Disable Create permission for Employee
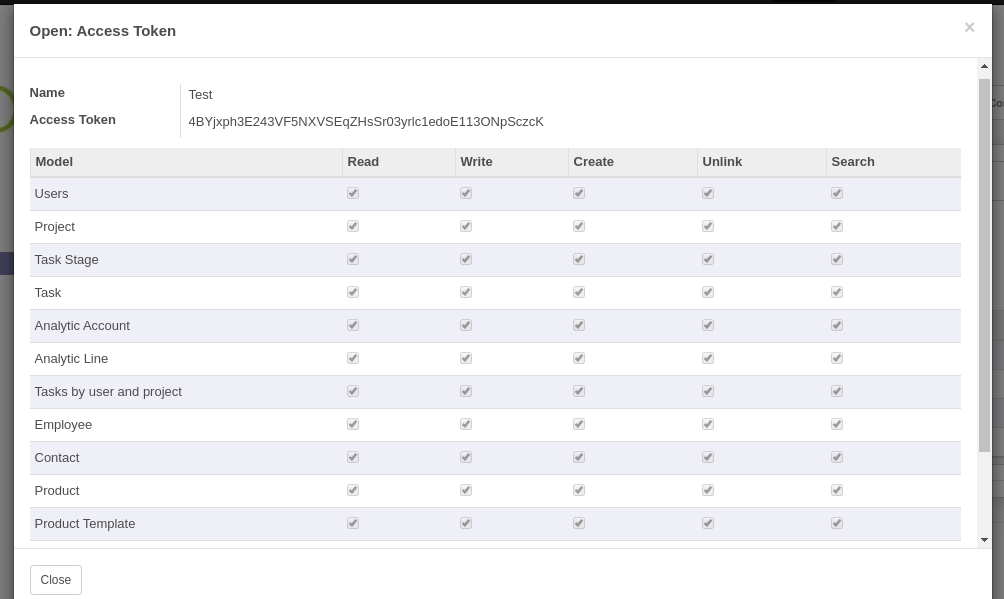The width and height of the screenshot is (1004, 599). coord(578,423)
